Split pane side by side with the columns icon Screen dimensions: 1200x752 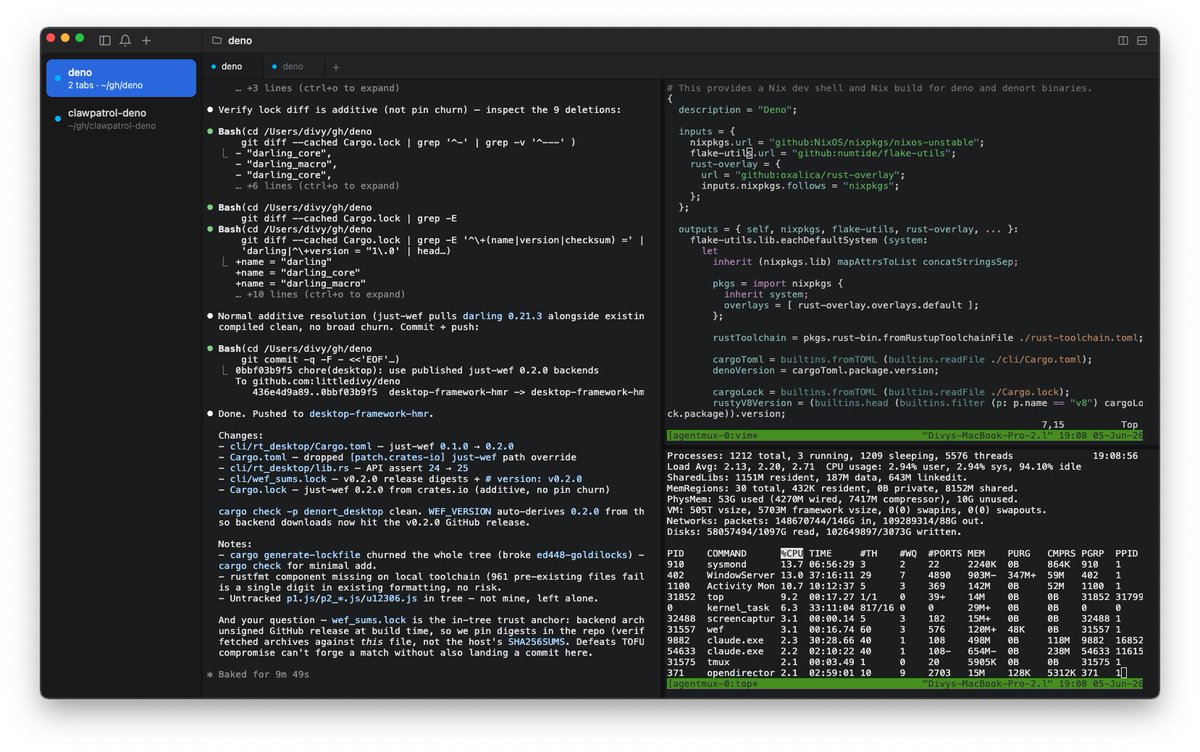(x=1123, y=40)
